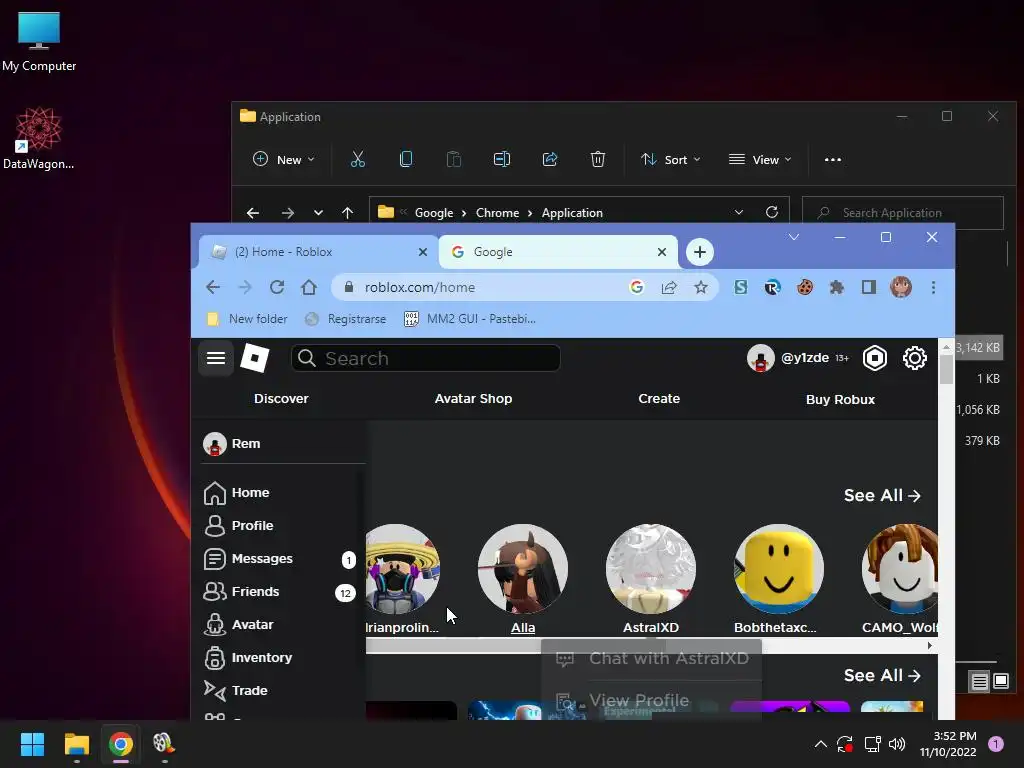Viewport: 1024px width, 768px height.
Task: Open Registrarse bookmark
Action: pyautogui.click(x=346, y=319)
